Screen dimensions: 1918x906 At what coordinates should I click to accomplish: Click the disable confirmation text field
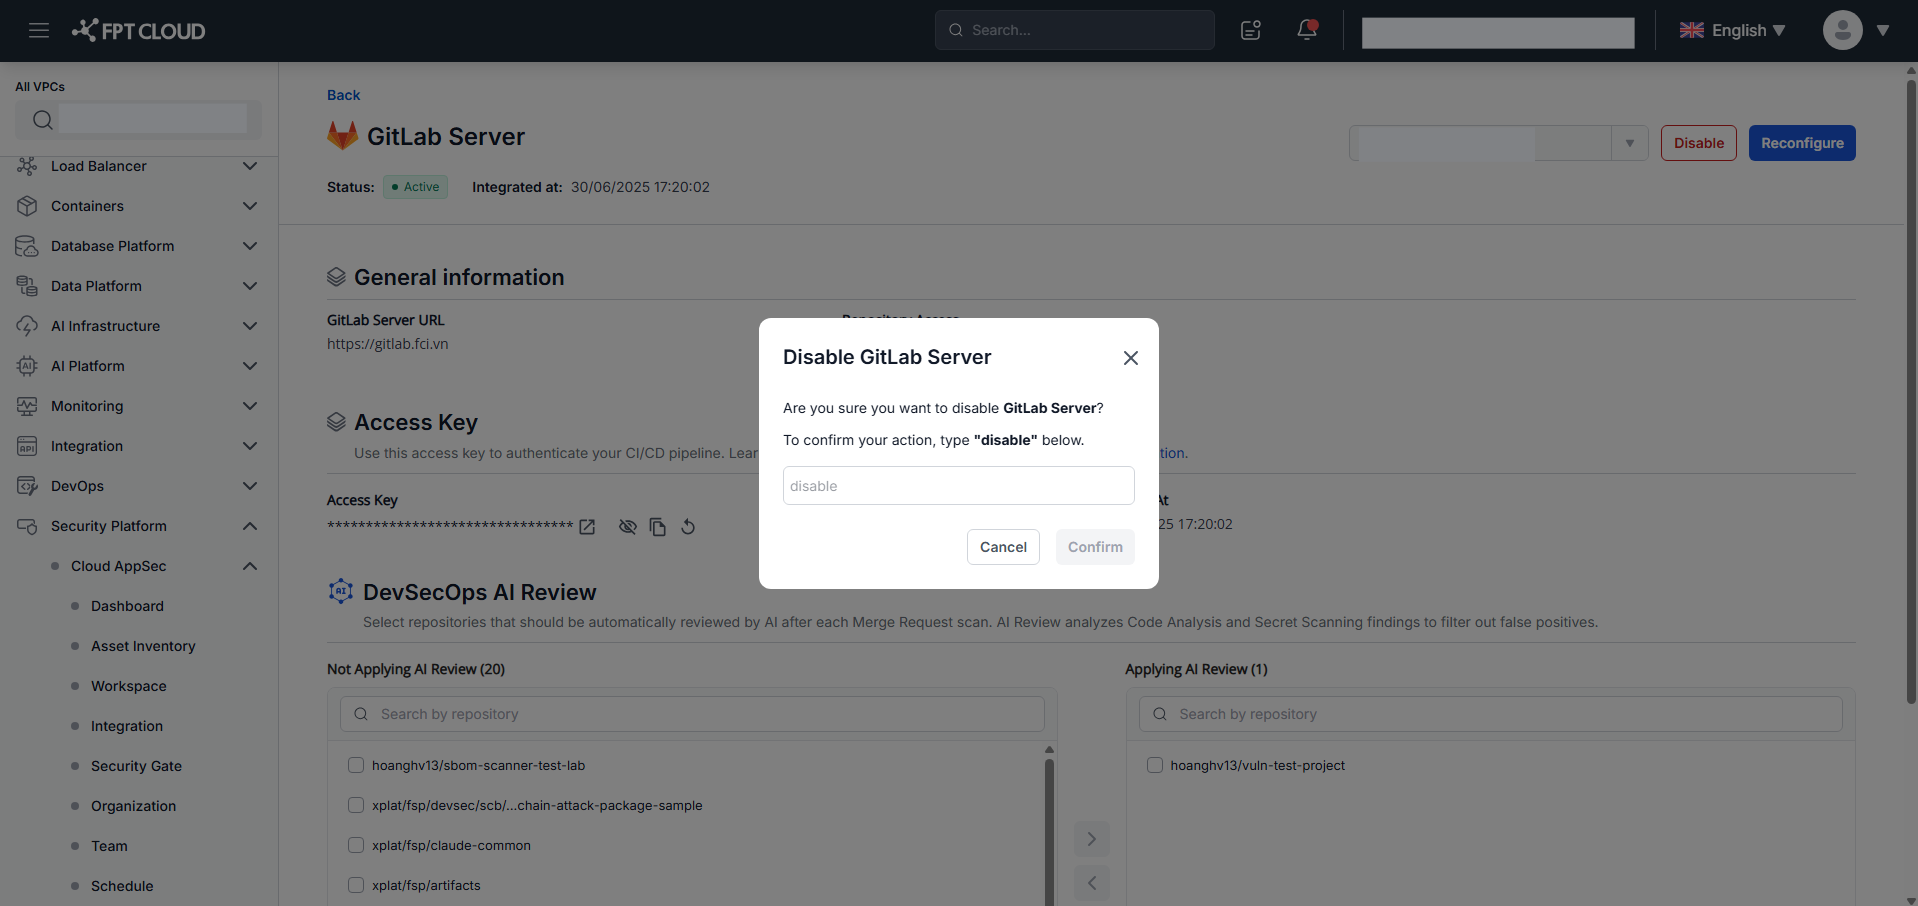958,486
